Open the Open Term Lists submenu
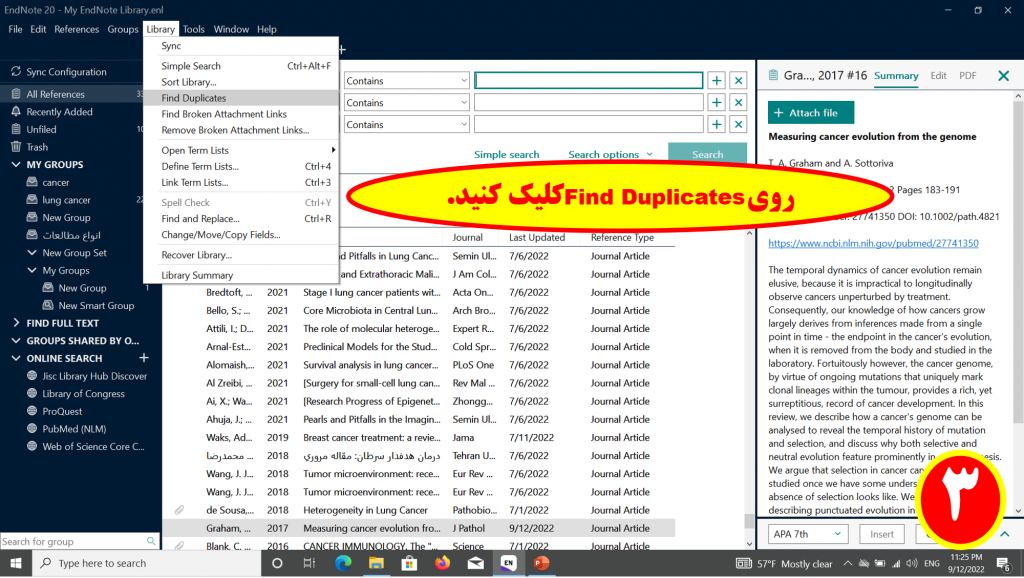Screen dimensions: 1024x578 pyautogui.click(x=240, y=150)
